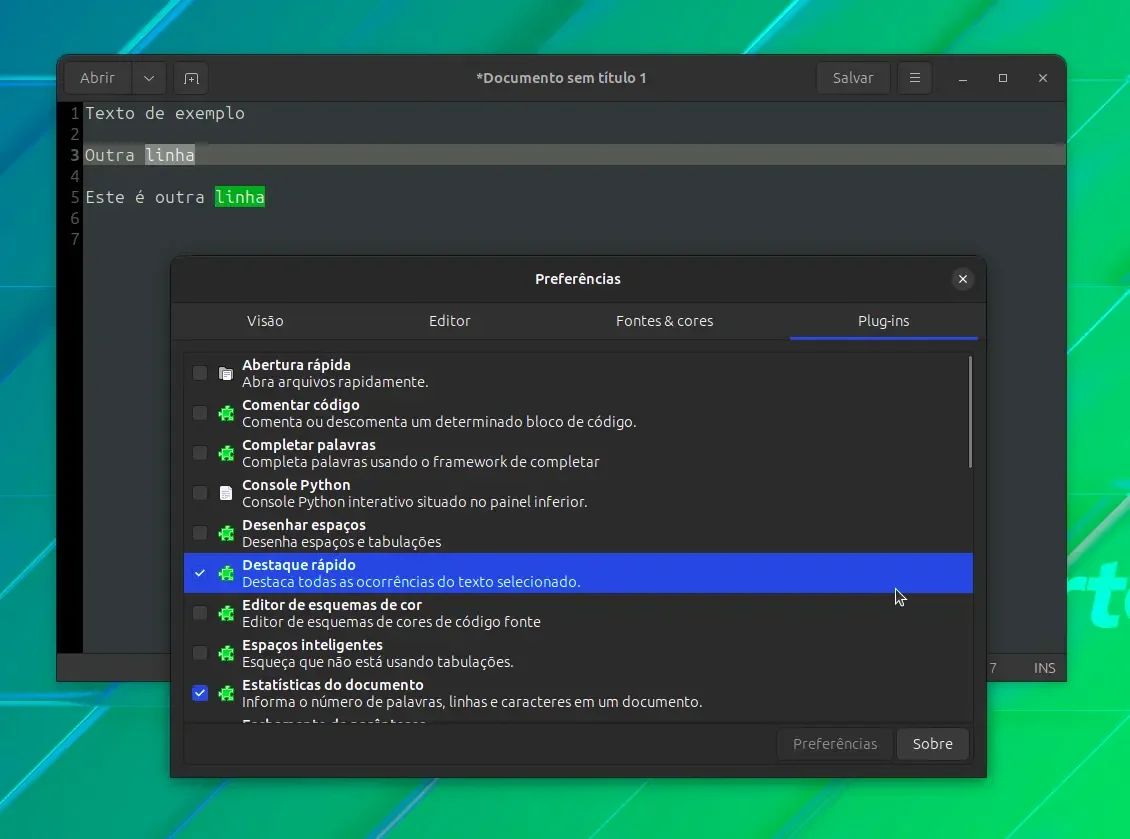Click the plugin list vertical scrollbar
The height and width of the screenshot is (839, 1130).
[x=970, y=412]
